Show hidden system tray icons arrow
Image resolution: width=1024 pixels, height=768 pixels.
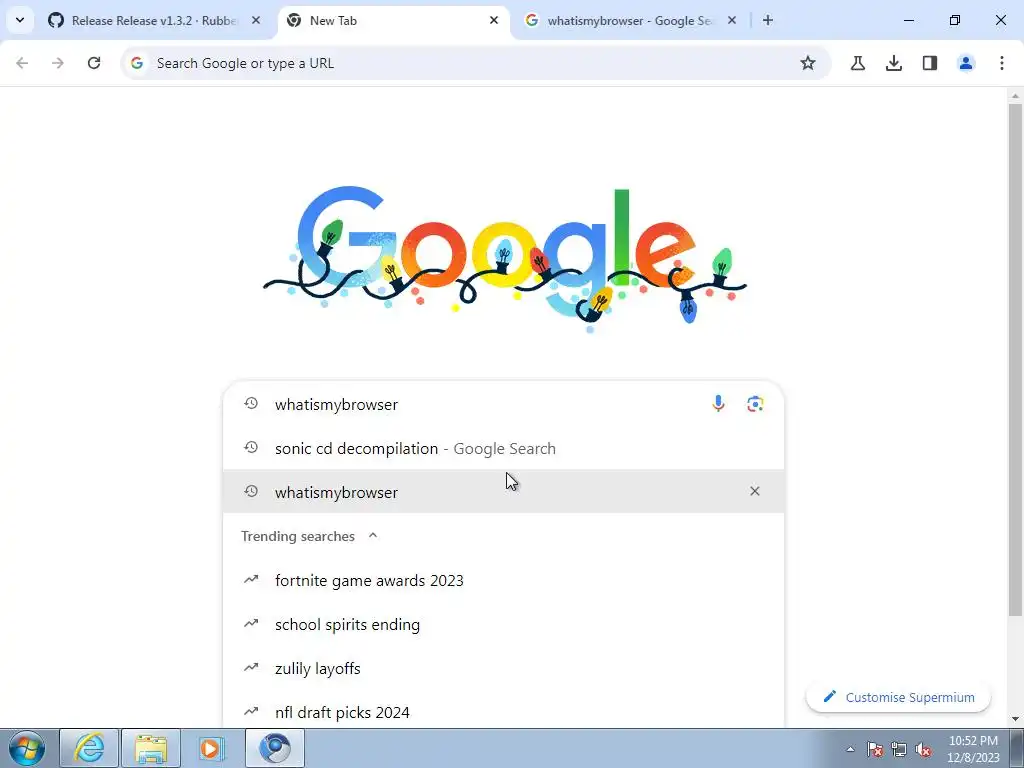tap(850, 749)
